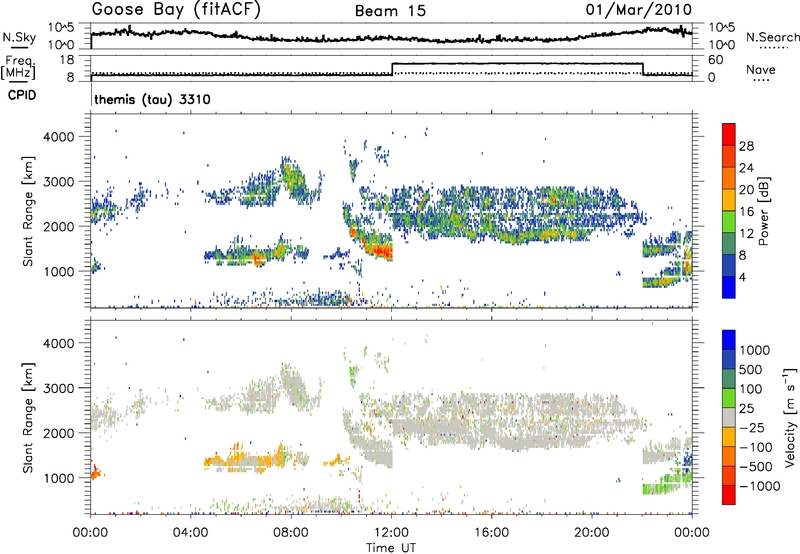This screenshot has height=554, width=800.
Task: Click red bottom segment of Velocity colorbar
Action: coord(729,495)
